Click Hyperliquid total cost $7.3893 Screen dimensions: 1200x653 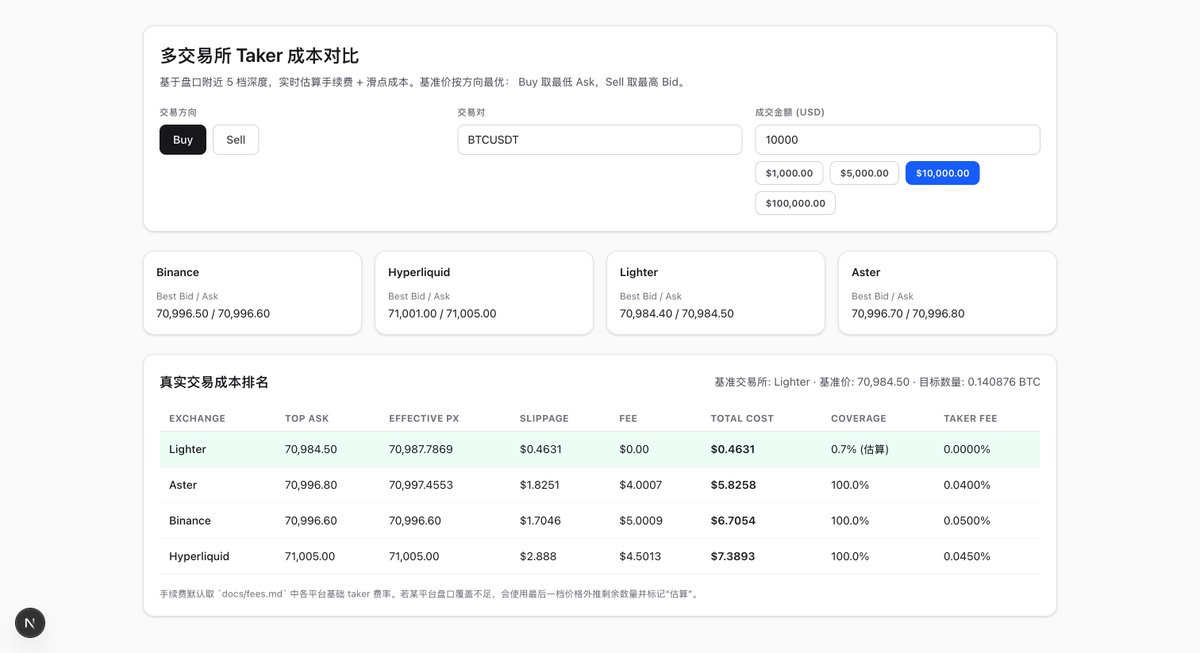click(x=733, y=556)
